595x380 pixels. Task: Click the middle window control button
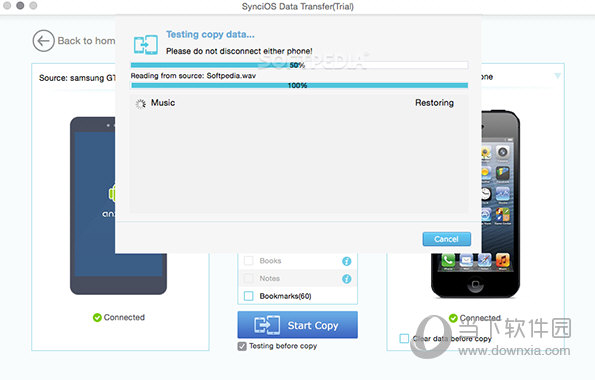(20, 5)
